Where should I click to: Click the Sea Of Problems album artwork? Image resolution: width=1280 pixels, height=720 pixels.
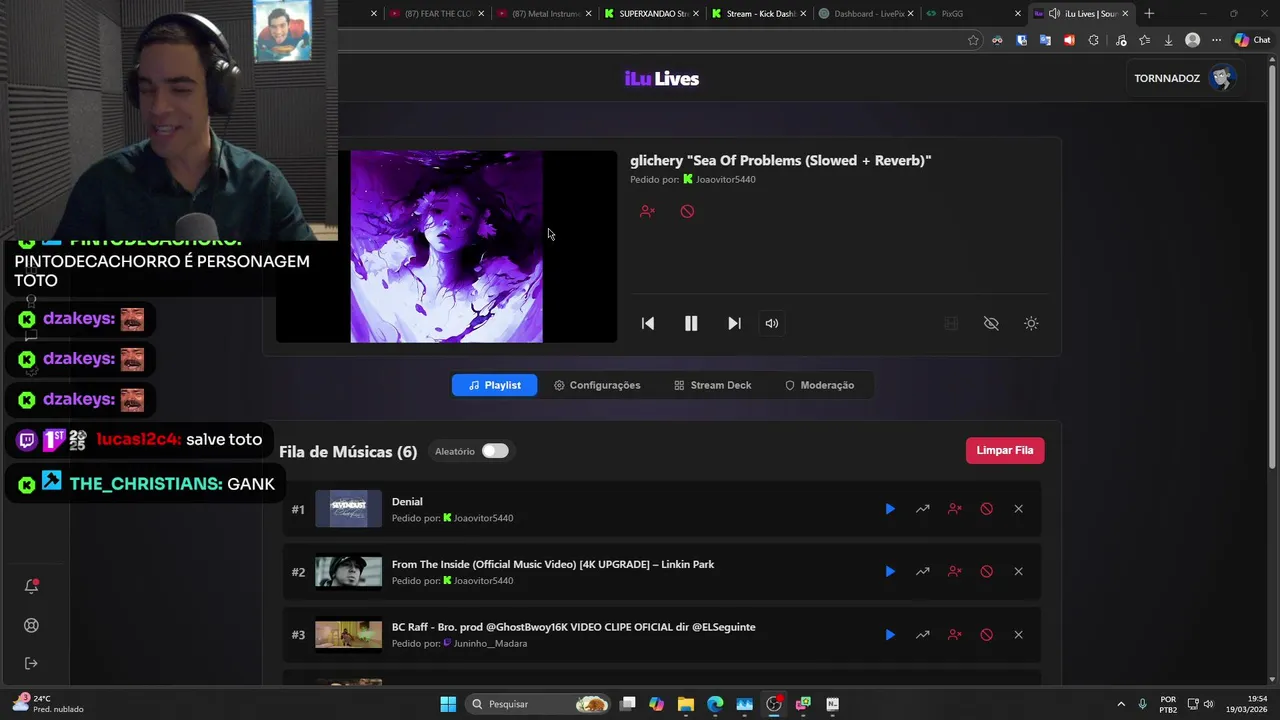pyautogui.click(x=446, y=247)
